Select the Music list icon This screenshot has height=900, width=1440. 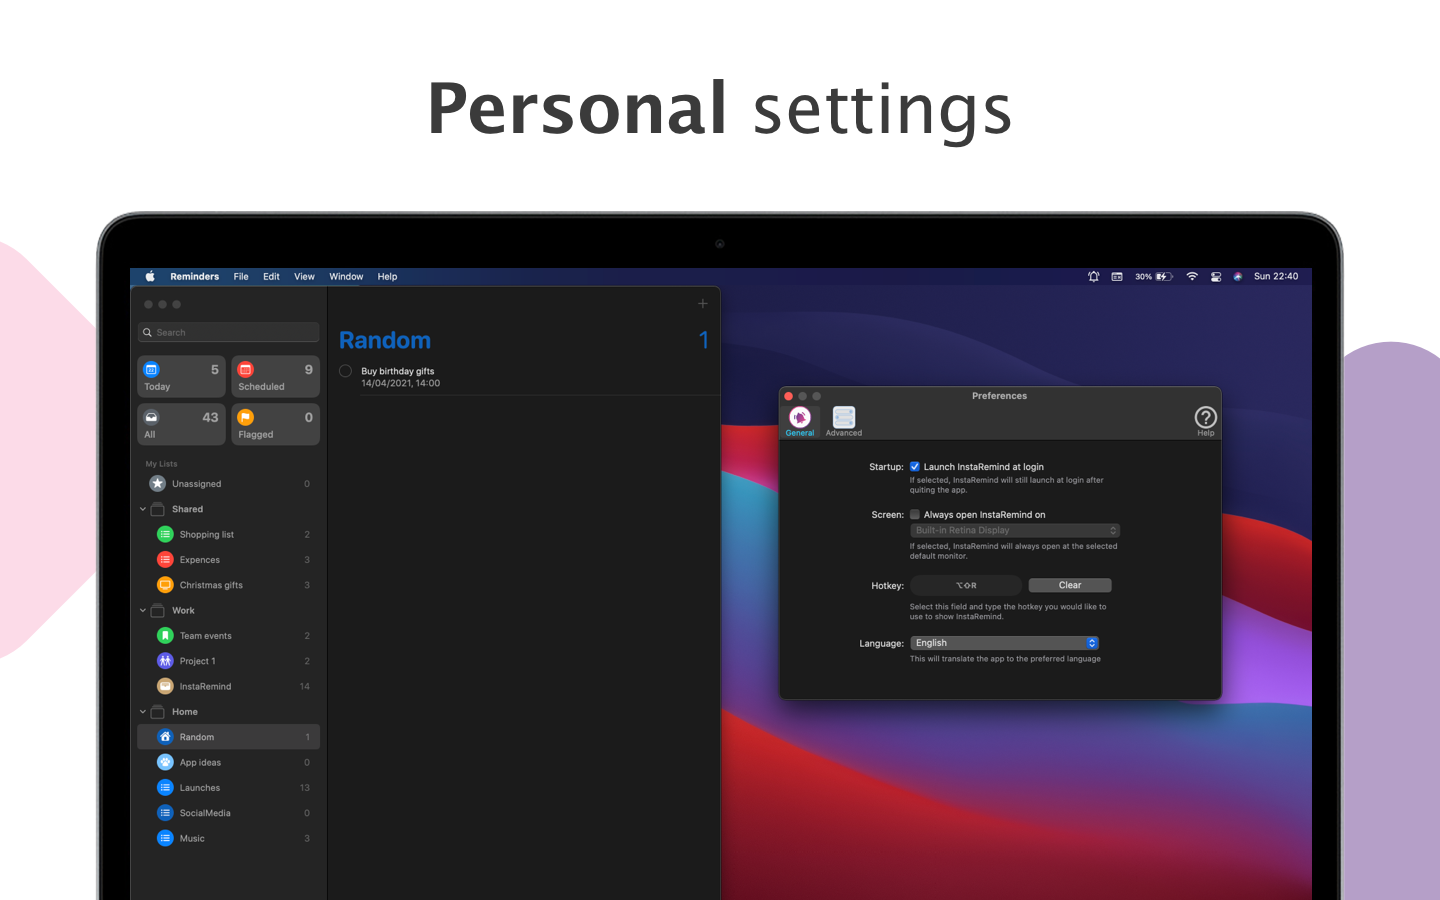point(165,838)
